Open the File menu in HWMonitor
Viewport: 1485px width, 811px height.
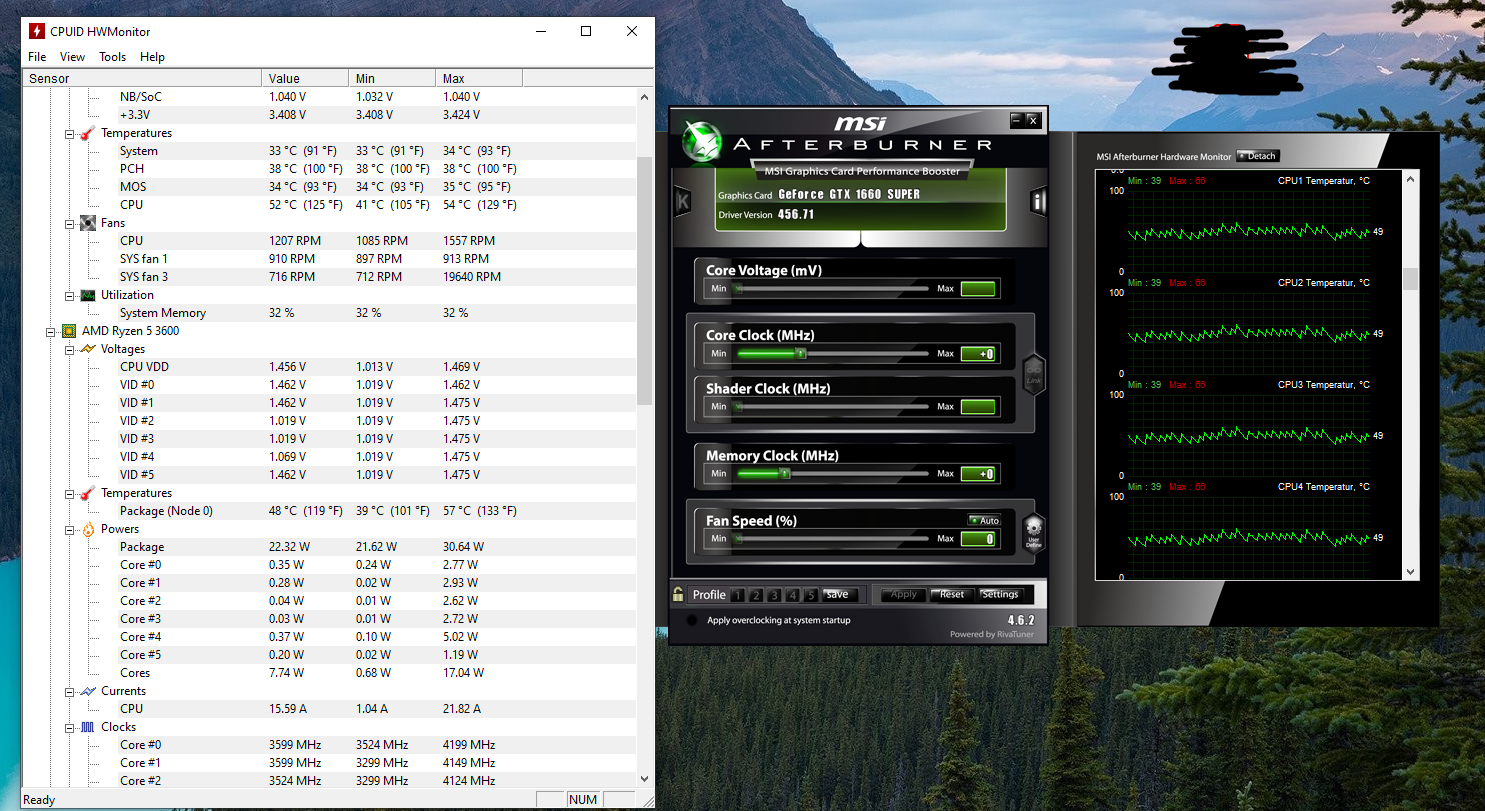[37, 57]
